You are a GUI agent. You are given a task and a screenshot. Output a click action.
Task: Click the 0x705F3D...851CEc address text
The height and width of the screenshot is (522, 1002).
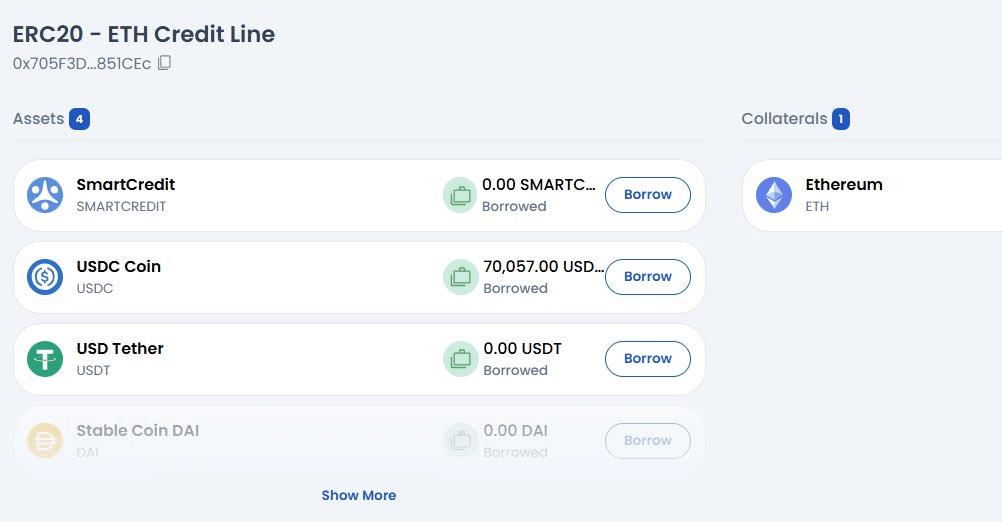coord(81,63)
